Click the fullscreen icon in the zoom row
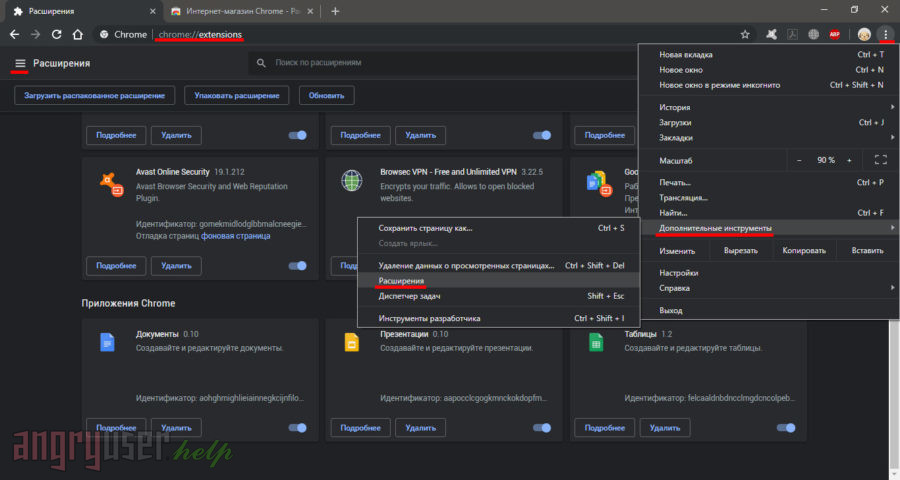 click(880, 160)
